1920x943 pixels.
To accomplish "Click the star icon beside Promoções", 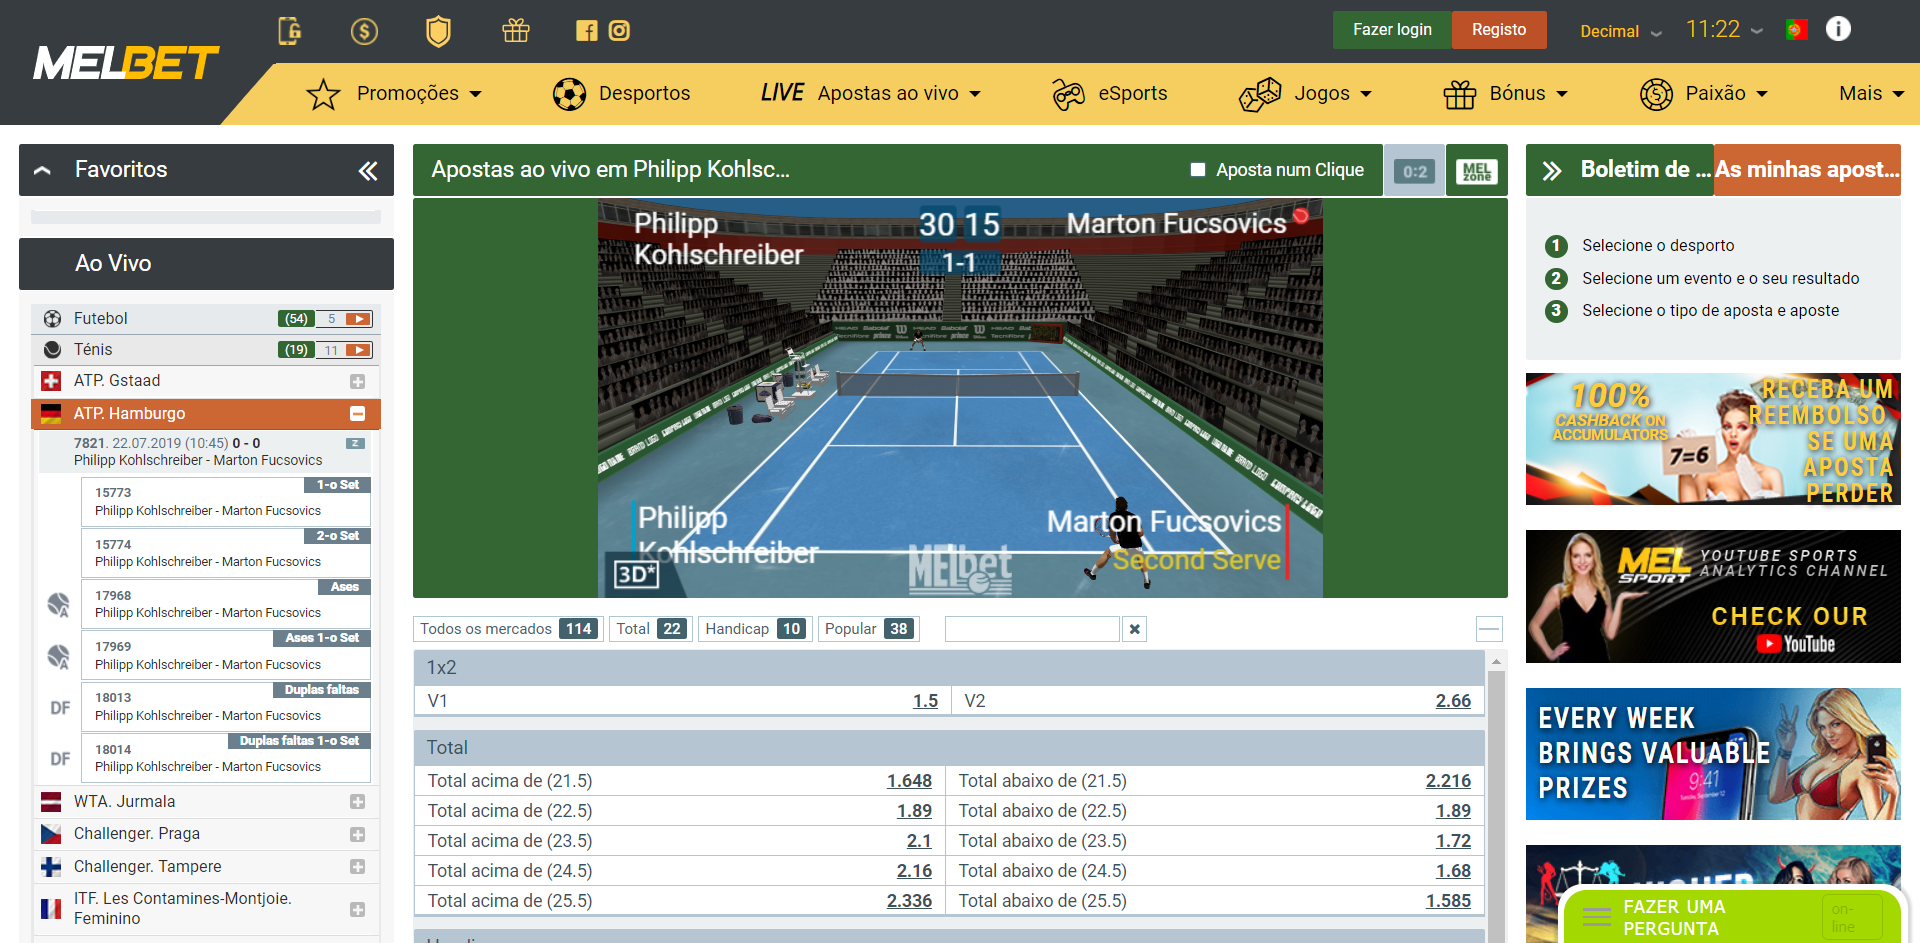I will [x=323, y=94].
